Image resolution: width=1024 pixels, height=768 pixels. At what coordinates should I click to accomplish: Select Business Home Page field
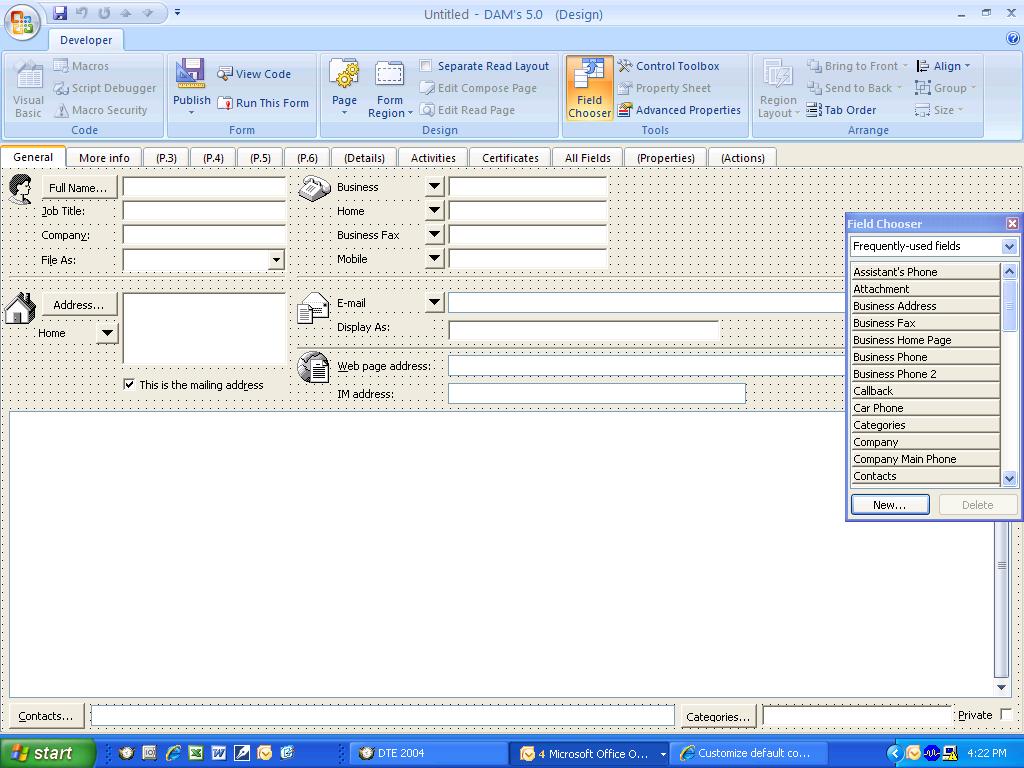click(x=925, y=340)
